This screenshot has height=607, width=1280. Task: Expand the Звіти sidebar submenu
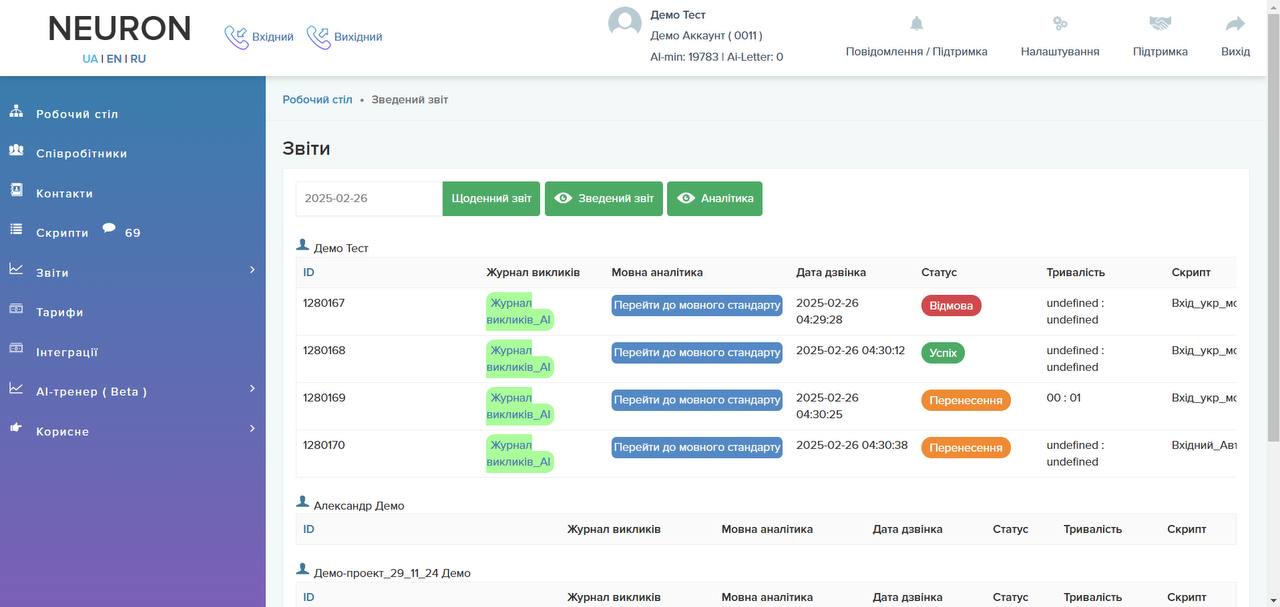pyautogui.click(x=252, y=270)
